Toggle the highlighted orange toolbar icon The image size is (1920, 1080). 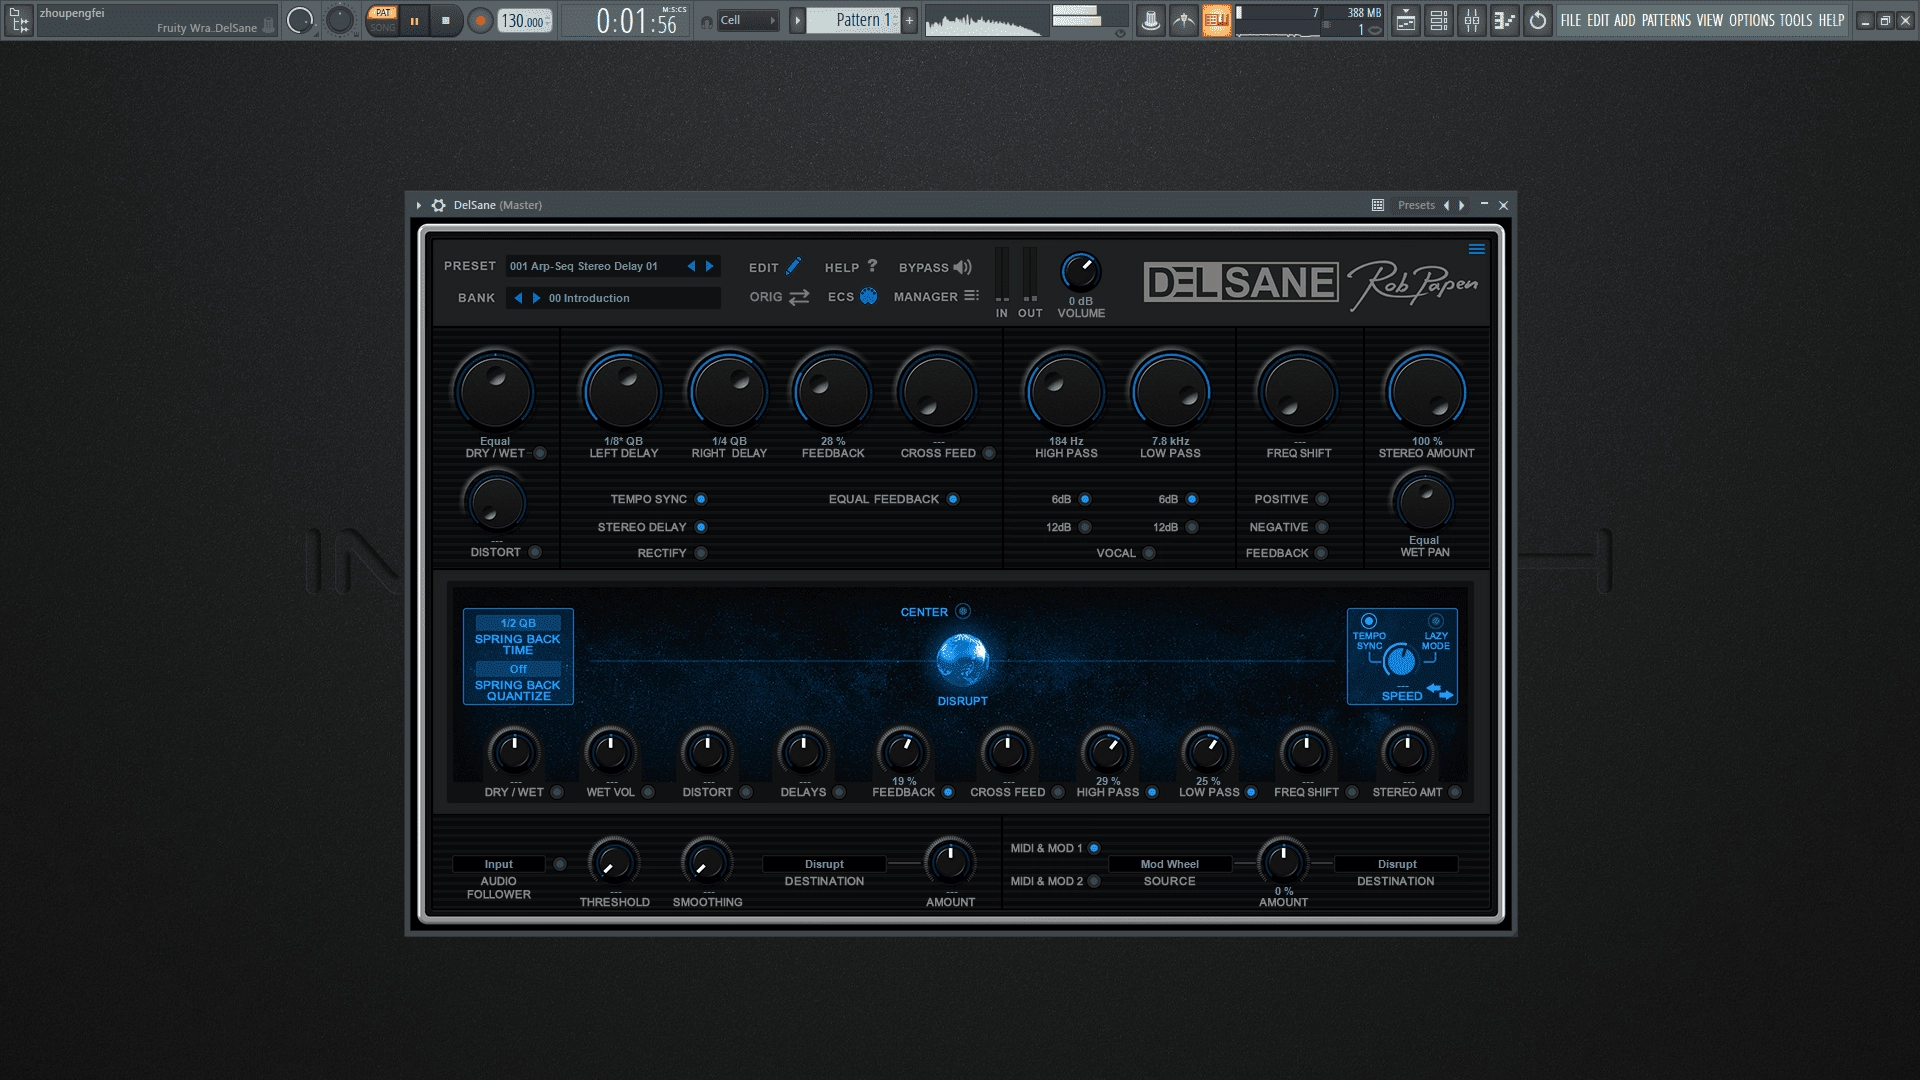click(x=1216, y=20)
